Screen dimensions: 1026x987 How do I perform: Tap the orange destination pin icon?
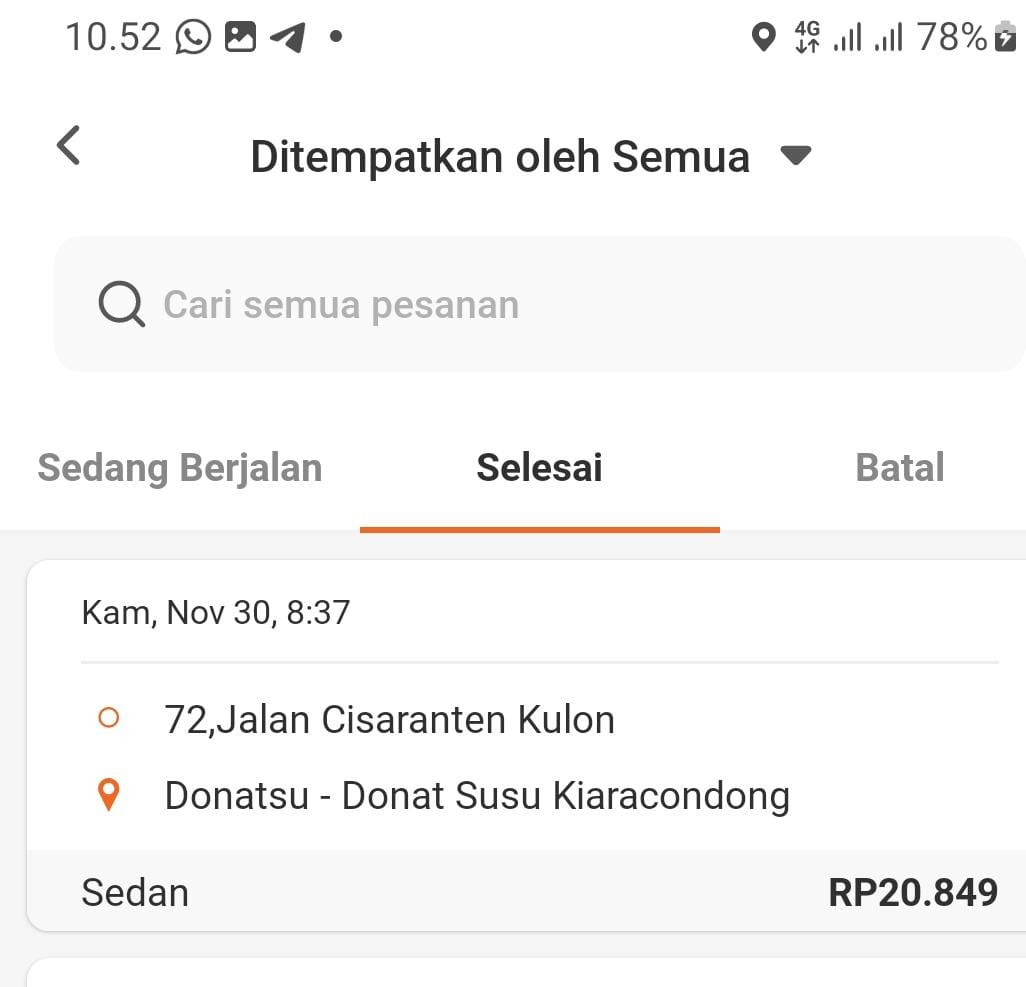click(x=109, y=796)
